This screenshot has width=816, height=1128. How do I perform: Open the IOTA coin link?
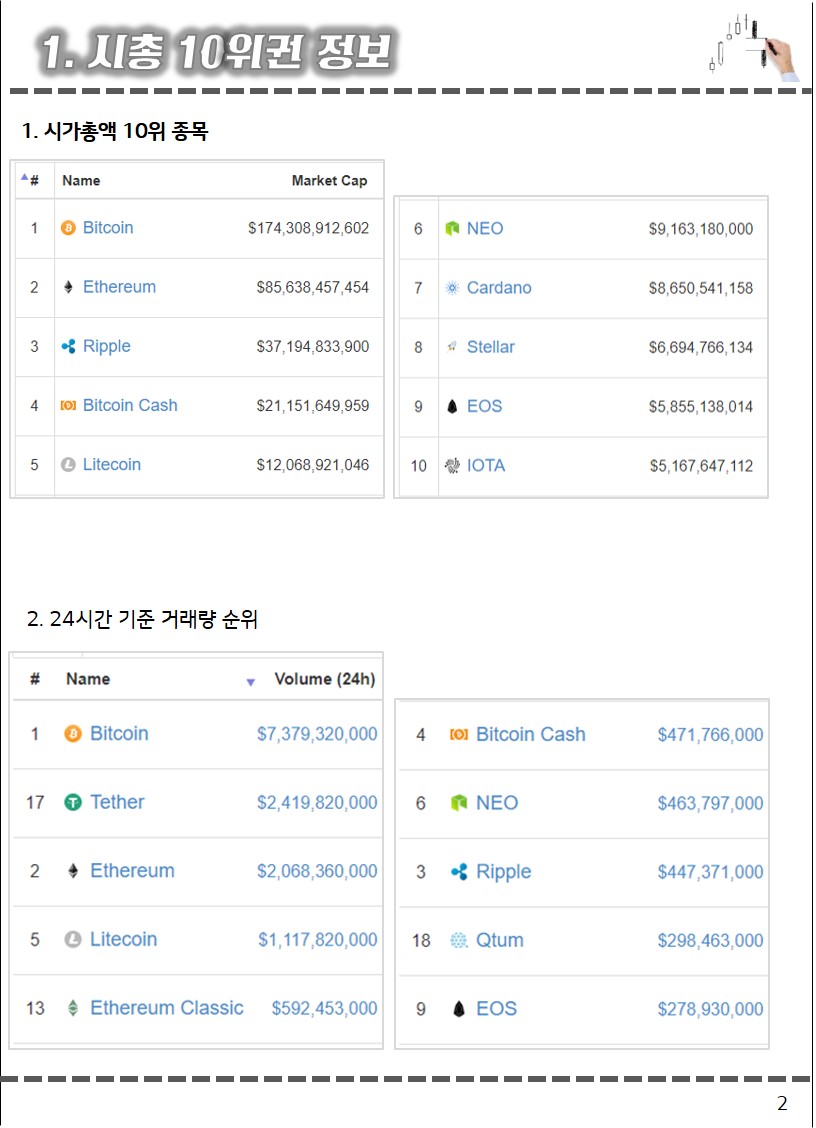(x=486, y=465)
